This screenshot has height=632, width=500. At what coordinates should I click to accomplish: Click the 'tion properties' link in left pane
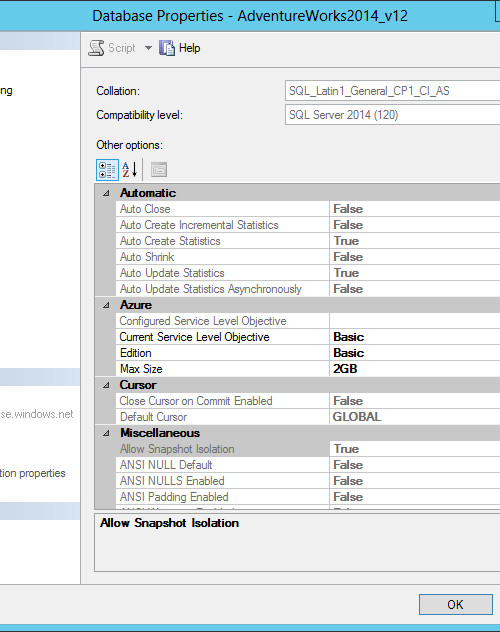coord(33,473)
